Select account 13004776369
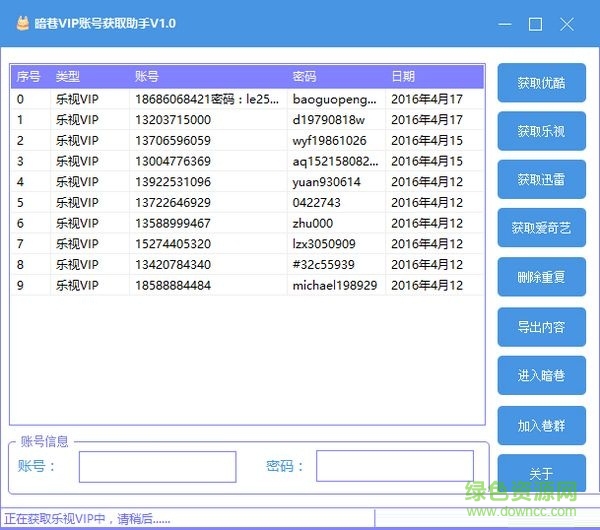The height and width of the screenshot is (530, 600). coord(173,161)
